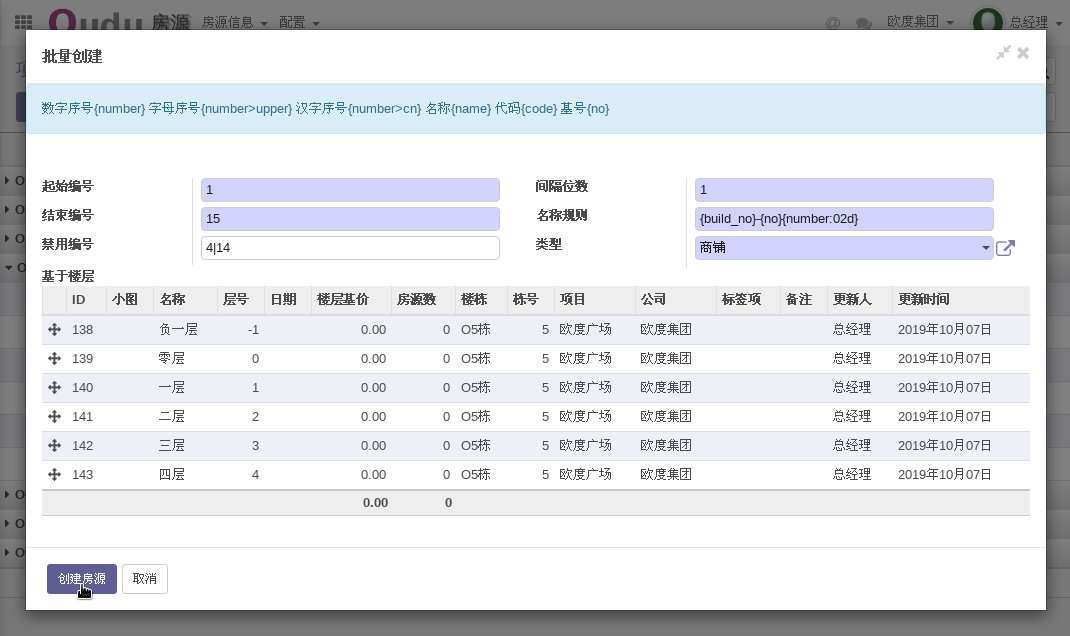Image resolution: width=1070 pixels, height=636 pixels.
Task: Open the 房源信息 menu
Action: click(234, 23)
